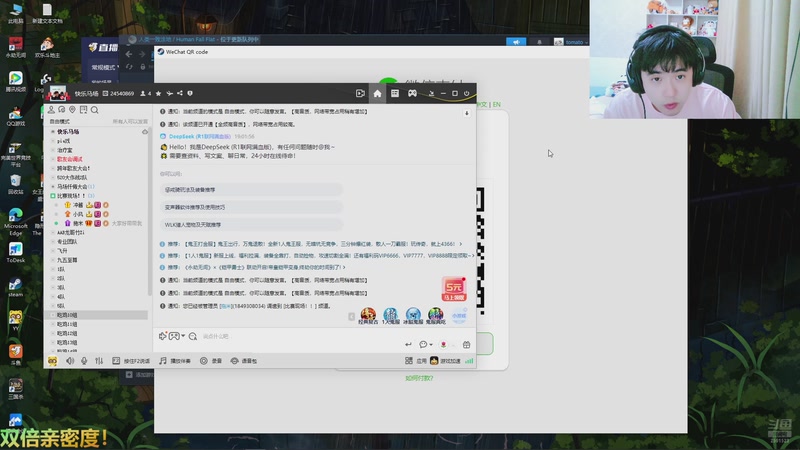Open the 腾讯视频 desktop shortcut
The image size is (800, 450).
pos(15,81)
